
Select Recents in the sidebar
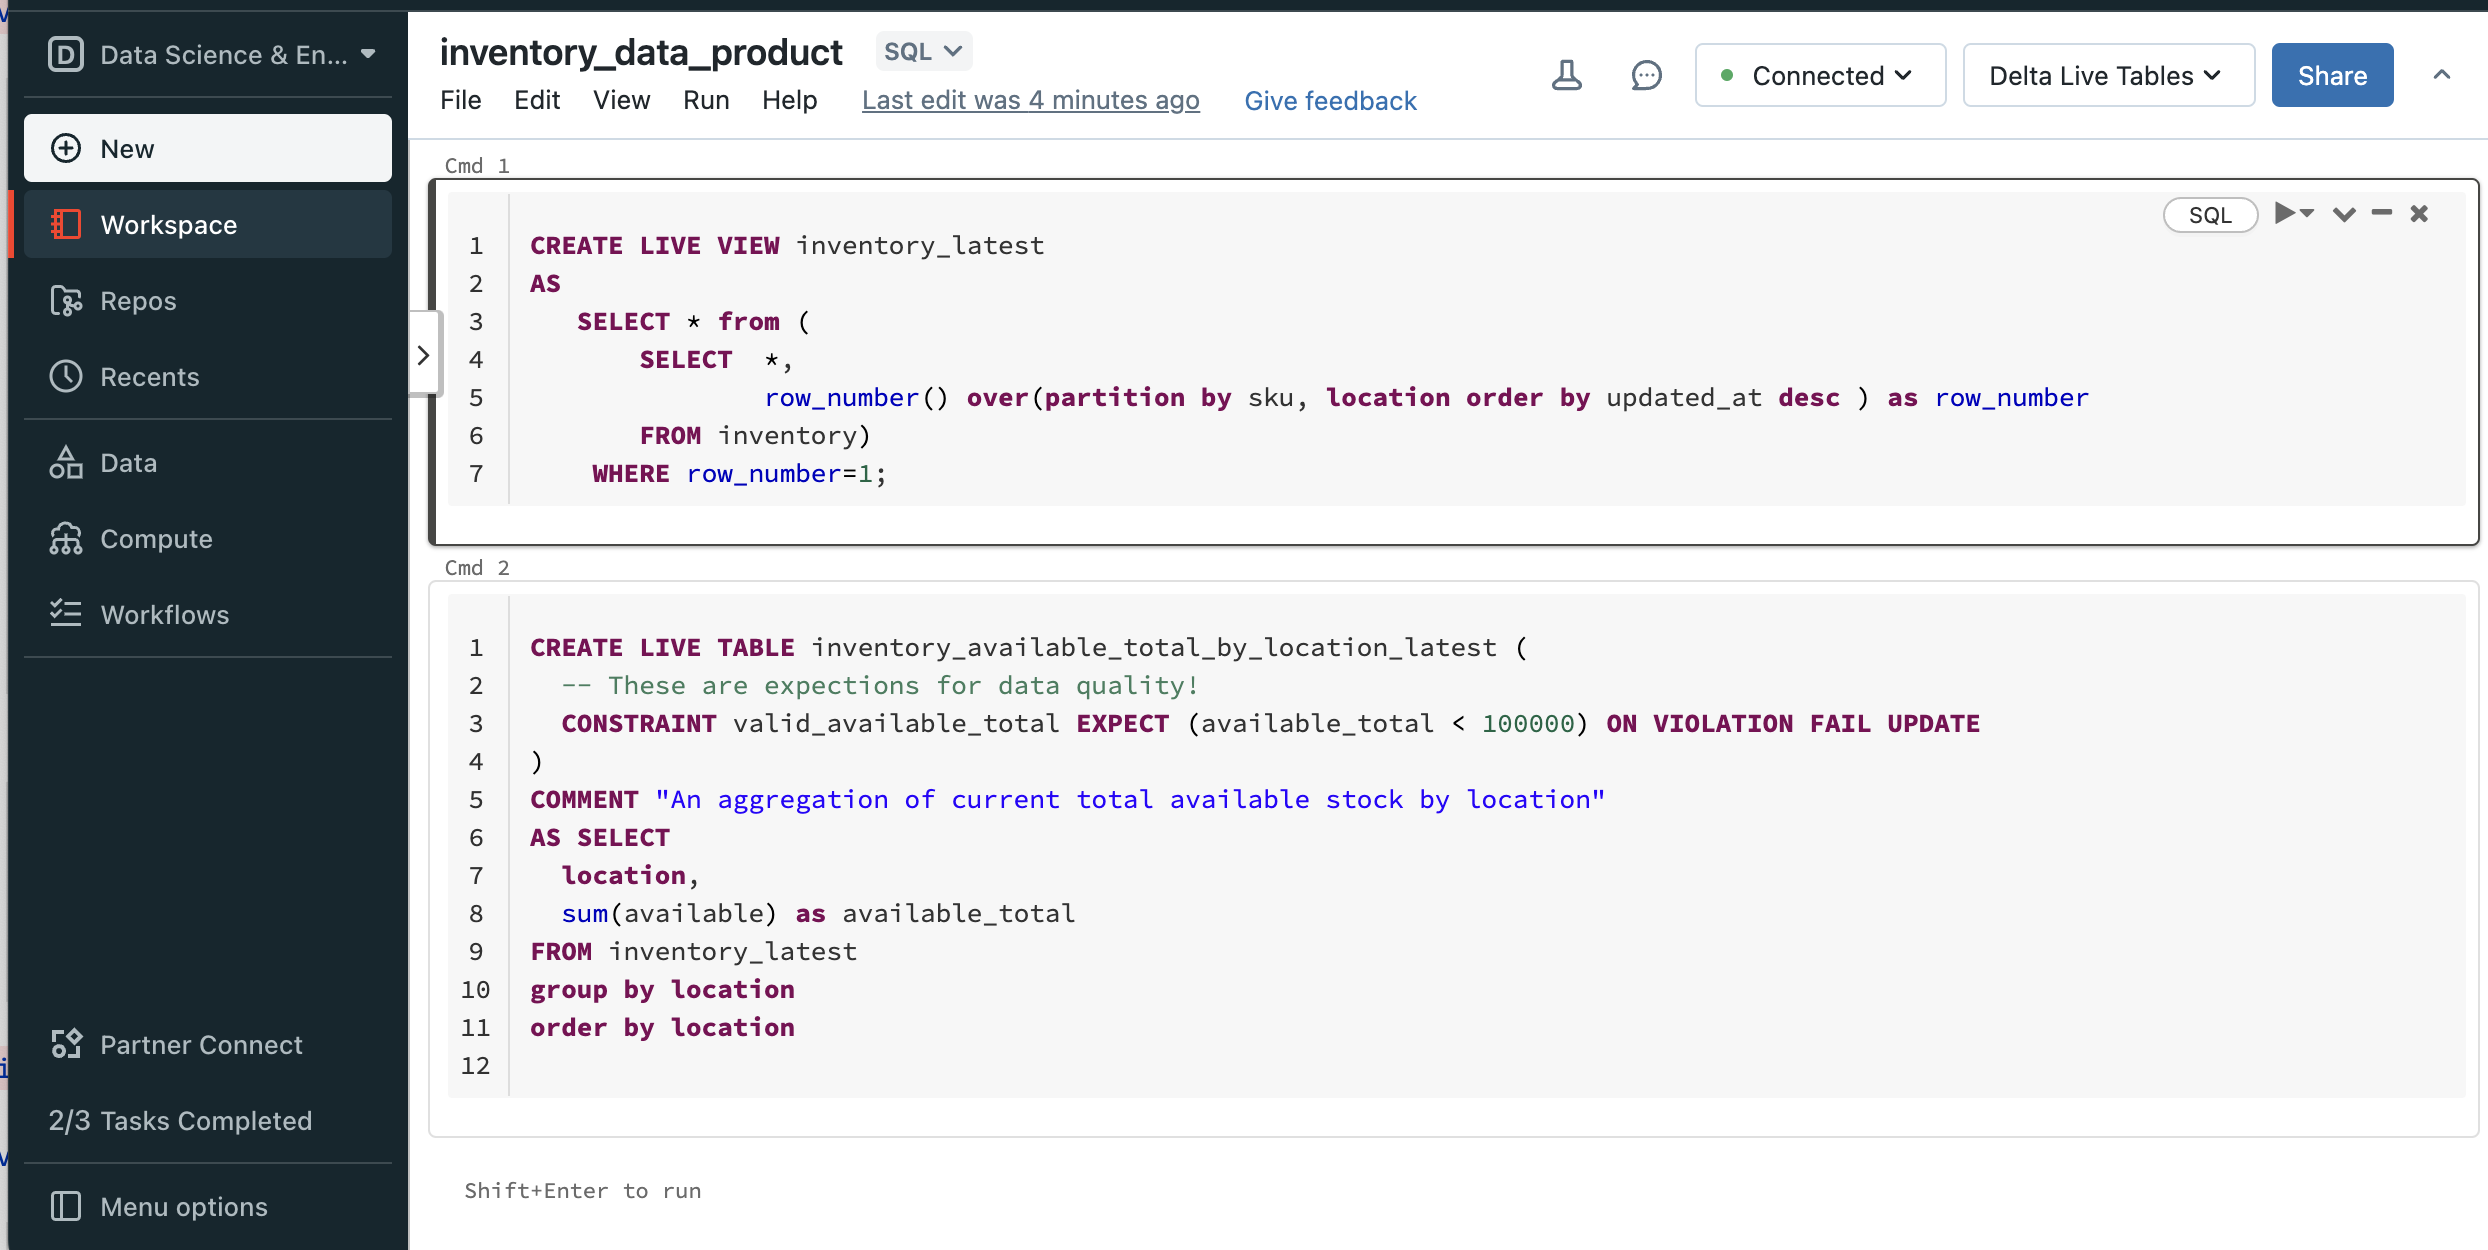click(151, 377)
